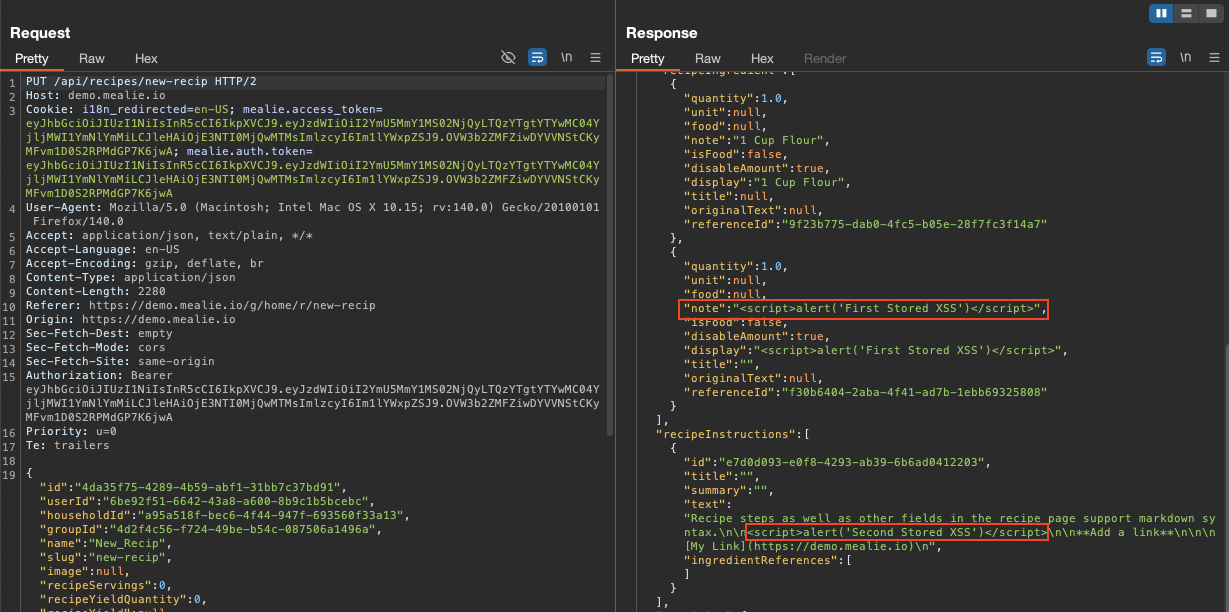Click the "slug":"new-recip" line
This screenshot has width=1229, height=612.
click(105, 557)
